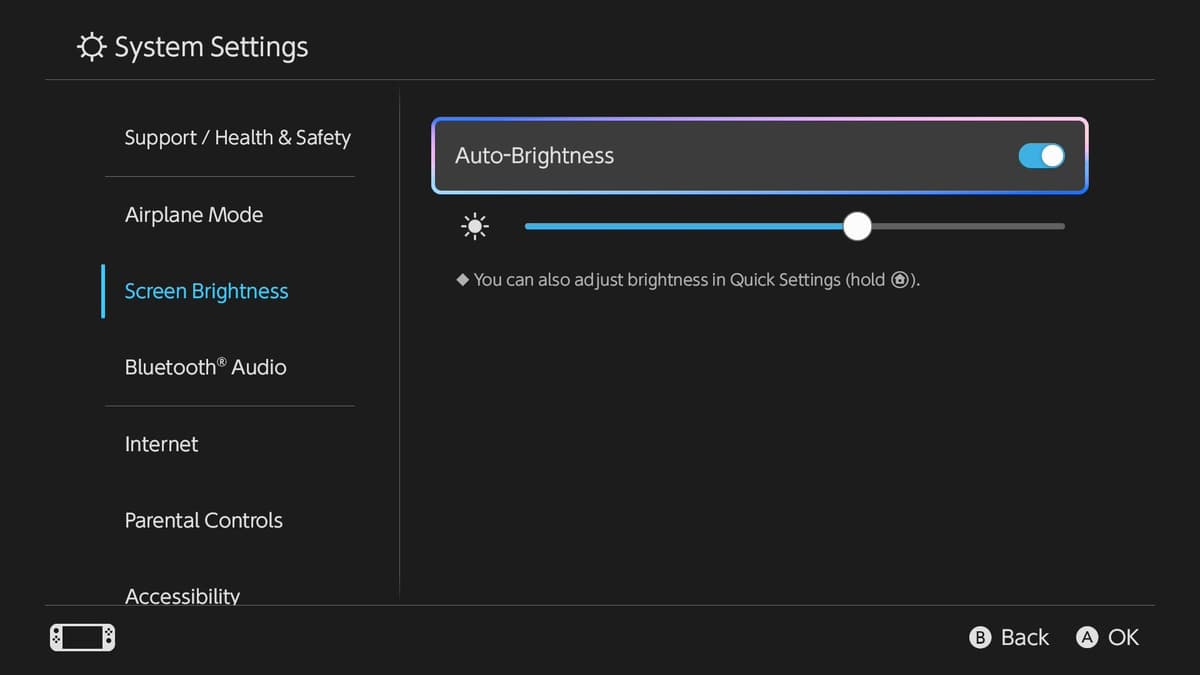
Task: Open Support / Health & Safety
Action: pos(237,137)
